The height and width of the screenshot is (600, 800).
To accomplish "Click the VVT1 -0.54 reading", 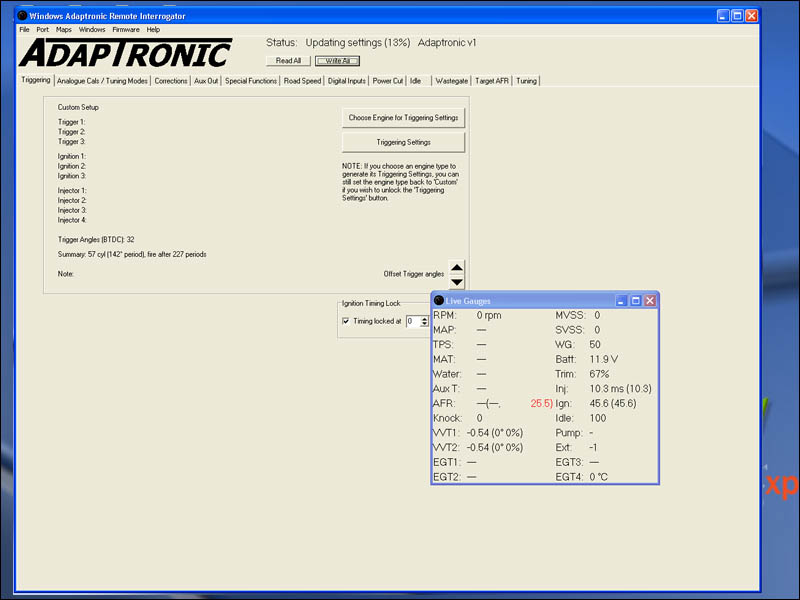I will coord(478,433).
